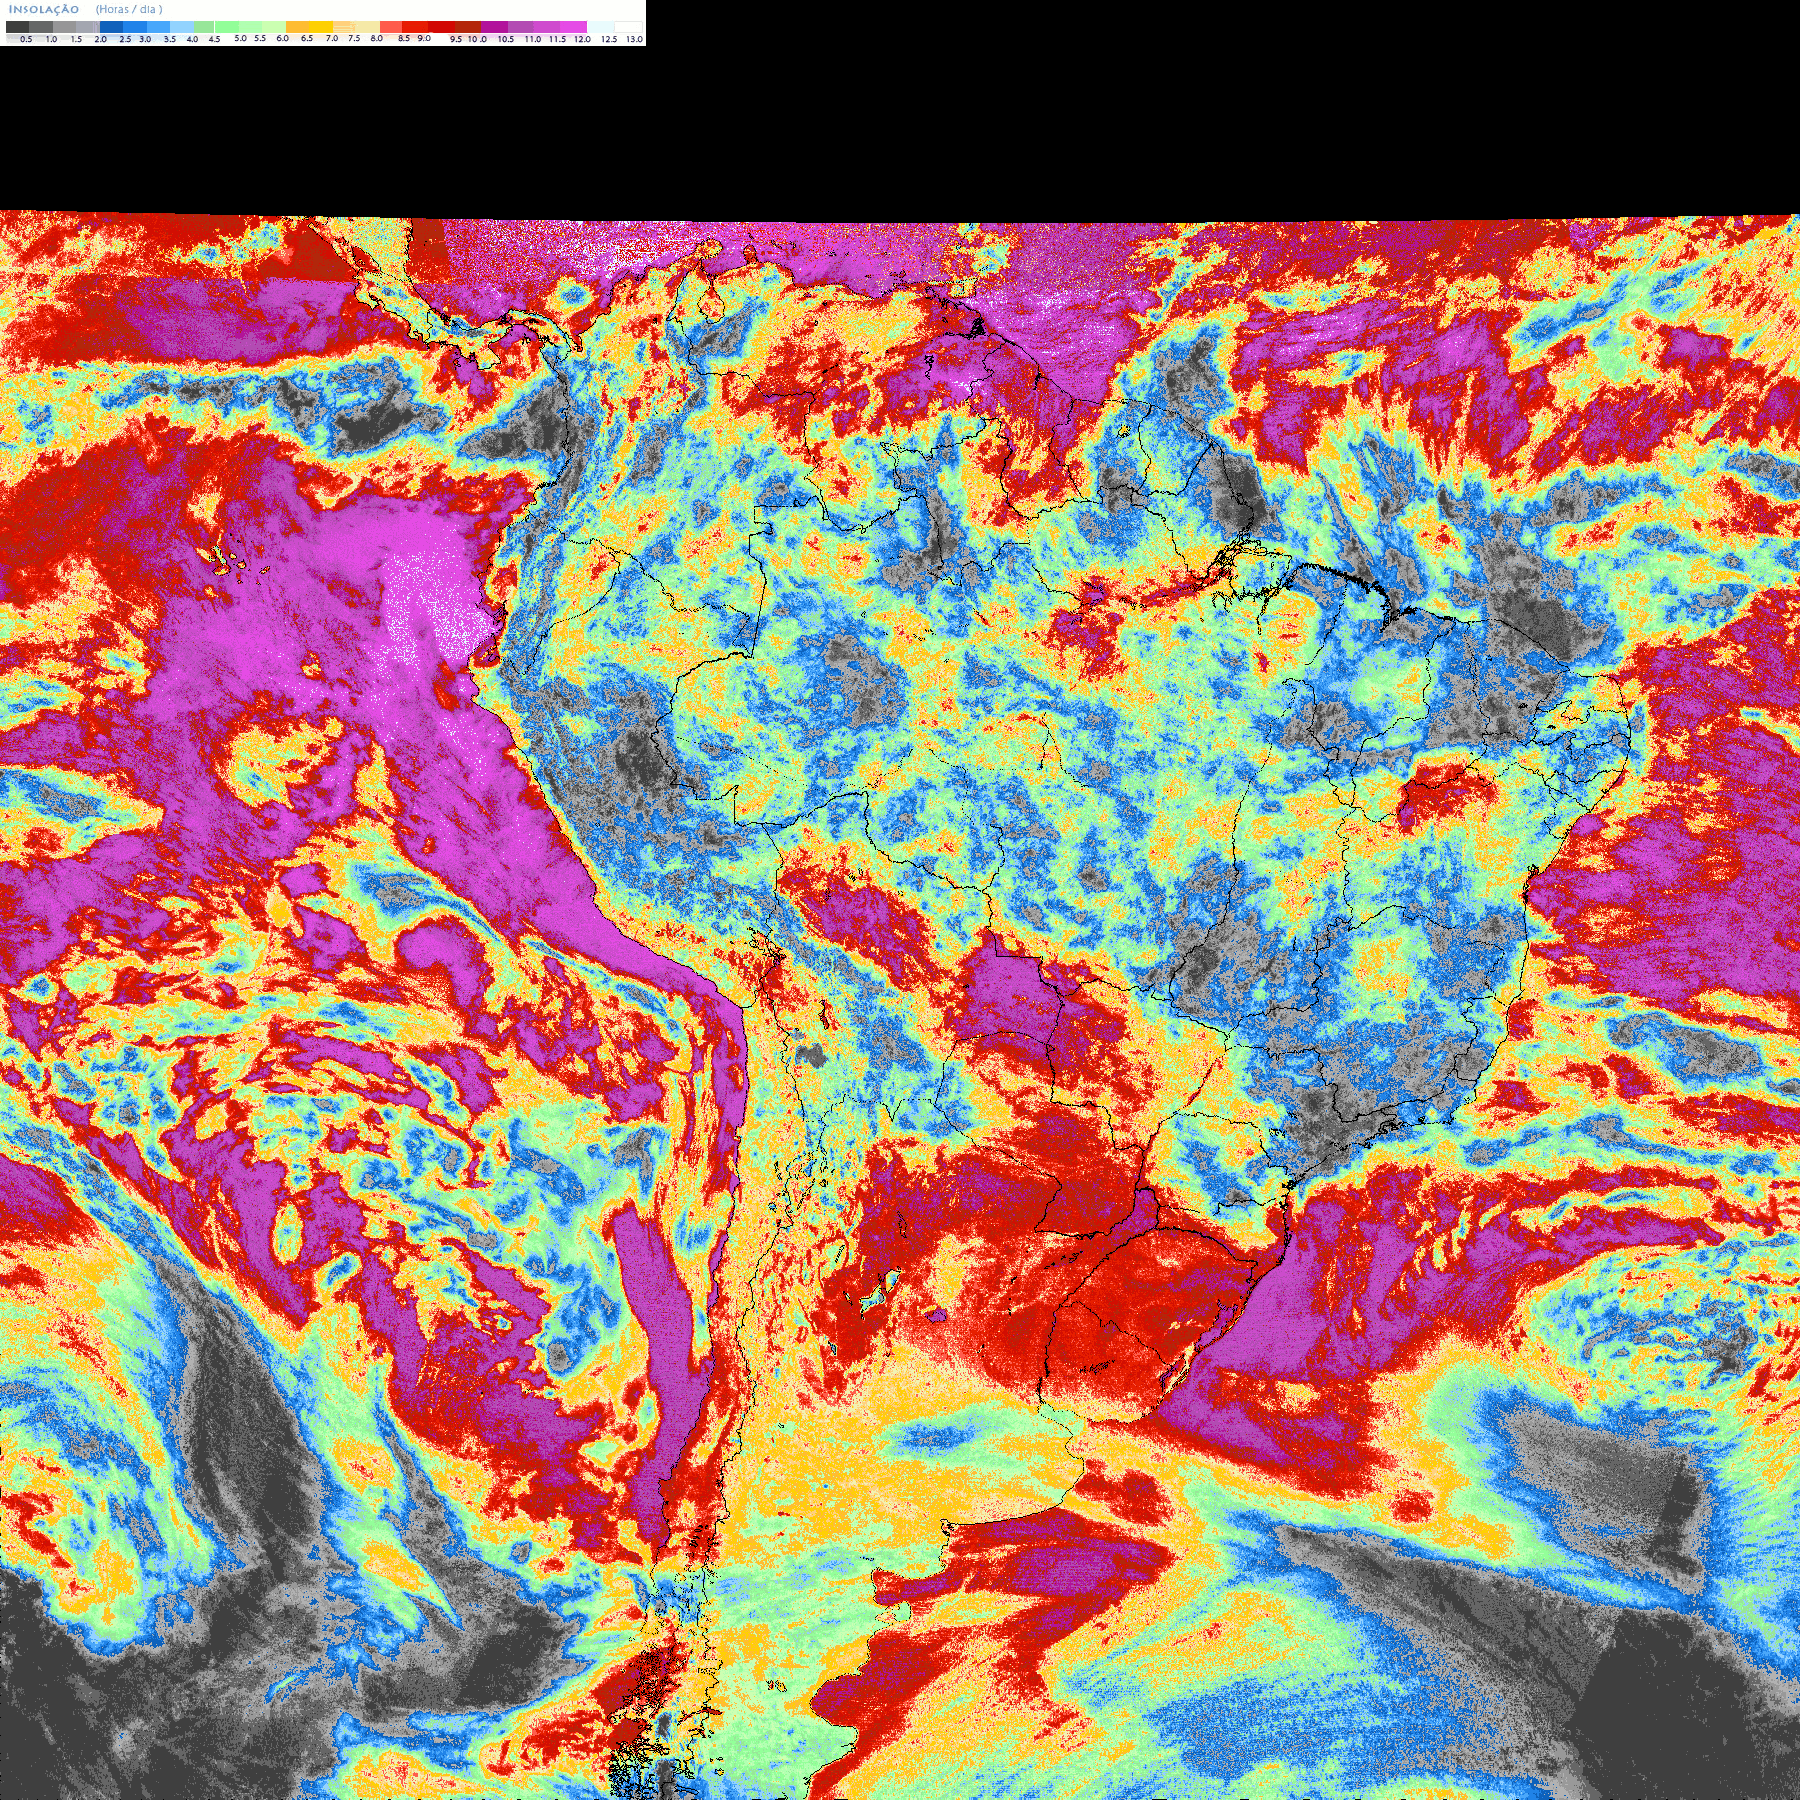Click the 13.0 legend value
Image resolution: width=1800 pixels, height=1800 pixels.
(634, 39)
